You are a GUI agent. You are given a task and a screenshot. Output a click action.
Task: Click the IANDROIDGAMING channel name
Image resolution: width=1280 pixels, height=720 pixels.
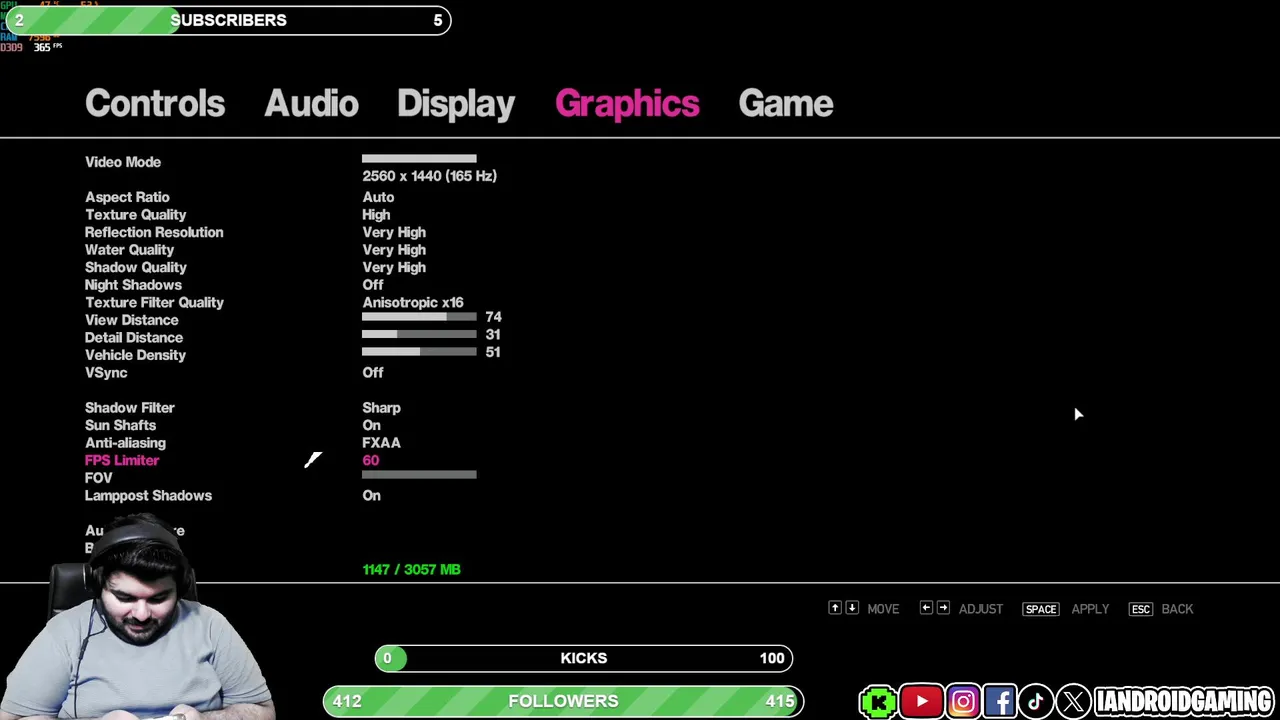pos(1184,702)
